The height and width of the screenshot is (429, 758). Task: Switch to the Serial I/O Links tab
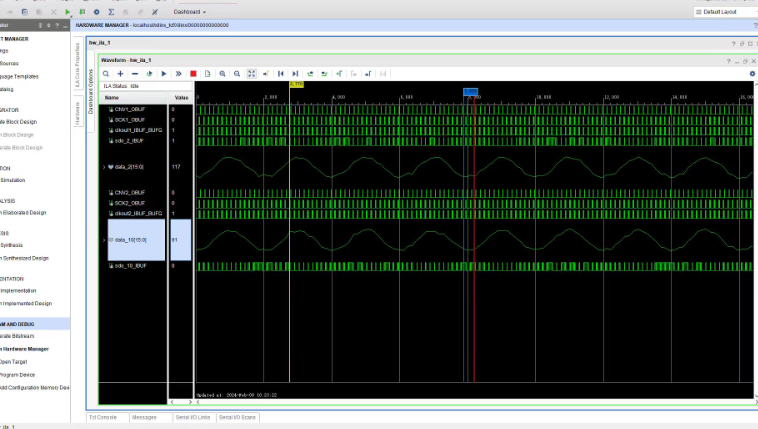pos(193,417)
